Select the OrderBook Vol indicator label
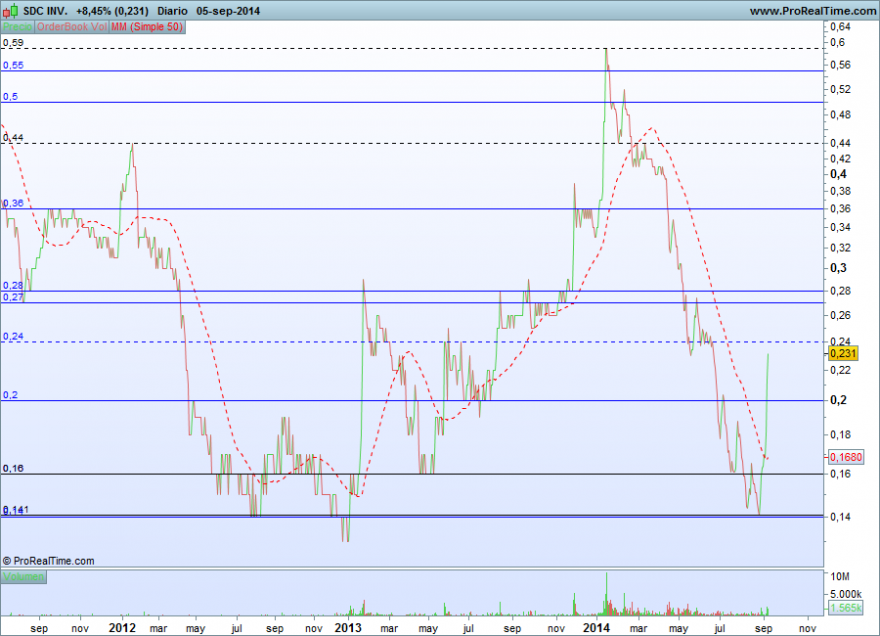Viewport: 880px width, 636px height. tap(72, 26)
